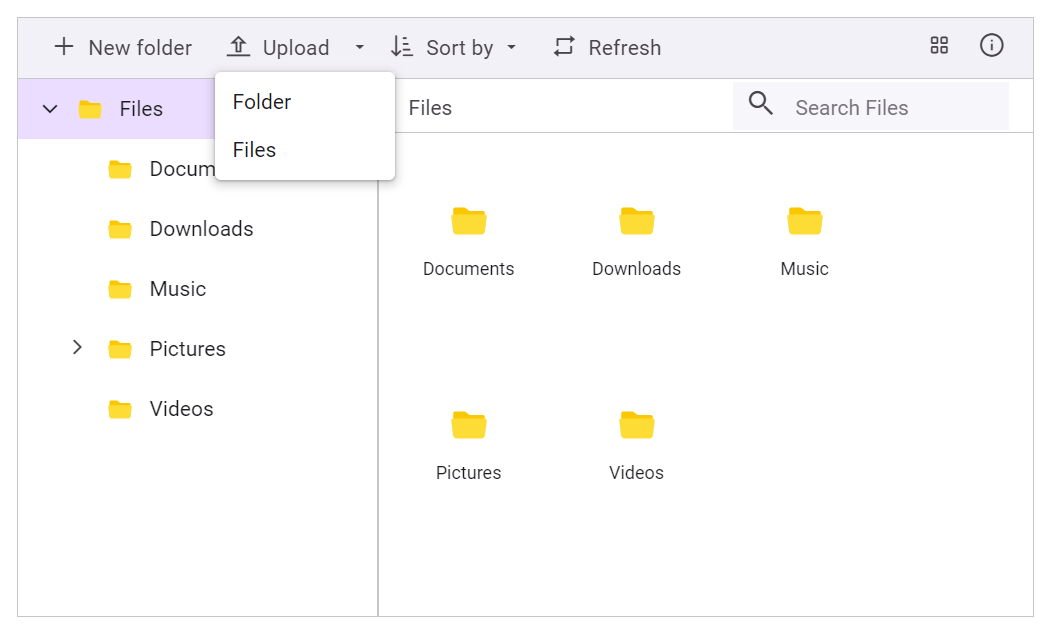Expand the Pictures tree node
1056x630 pixels.
coord(77,348)
